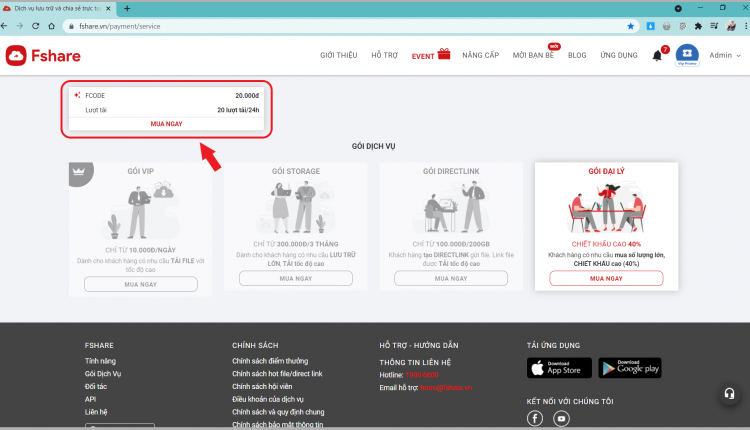Email hotro@fshare.vn support link

[x=446, y=388]
